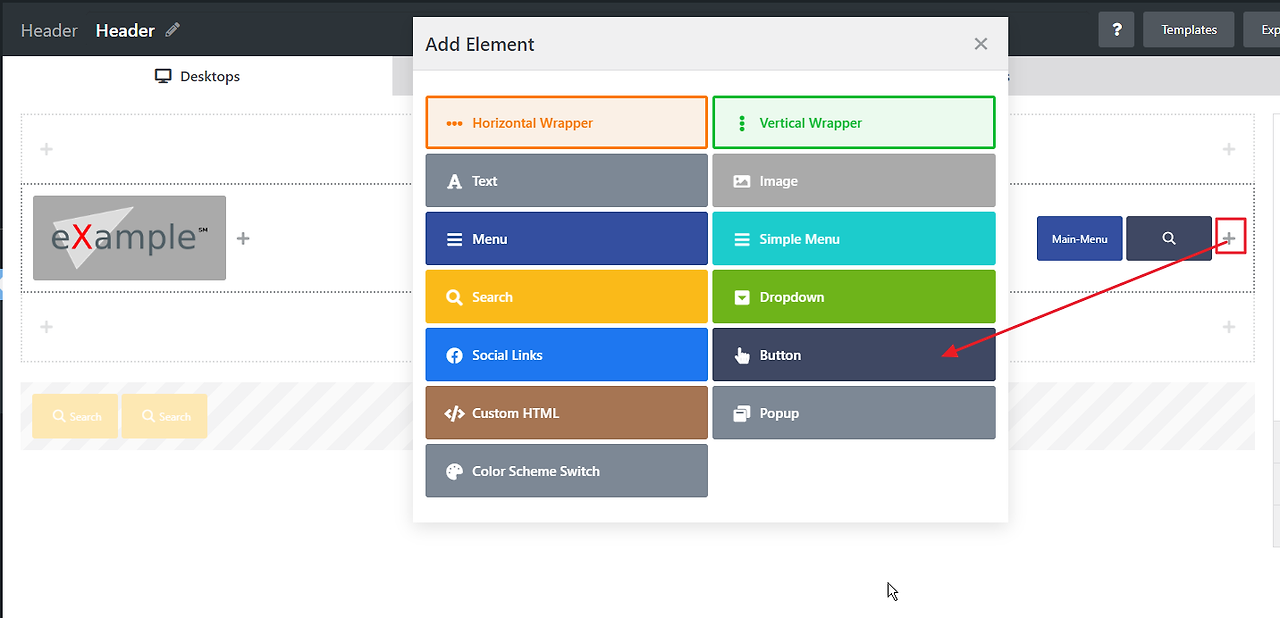The image size is (1280, 618).
Task: Open the Templates button
Action: click(1189, 30)
